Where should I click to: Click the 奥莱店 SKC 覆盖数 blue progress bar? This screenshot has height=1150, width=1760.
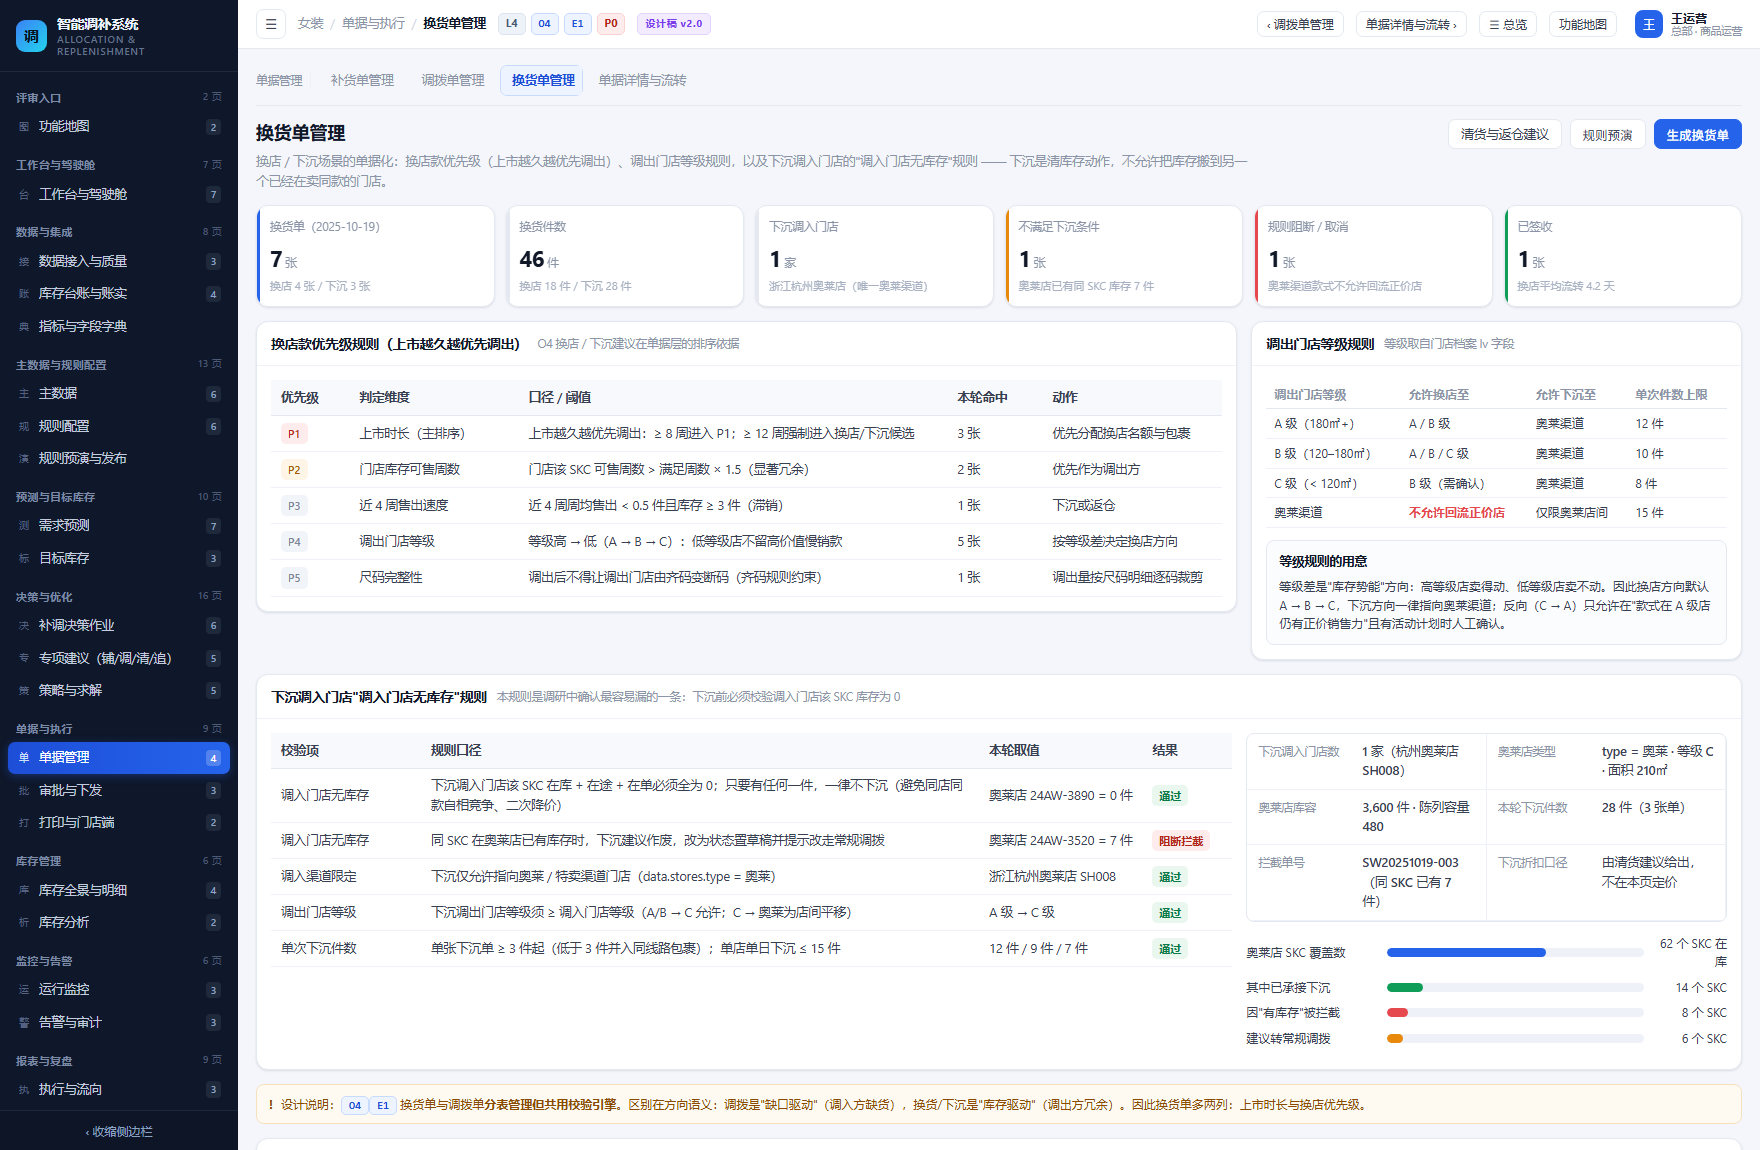click(1466, 953)
